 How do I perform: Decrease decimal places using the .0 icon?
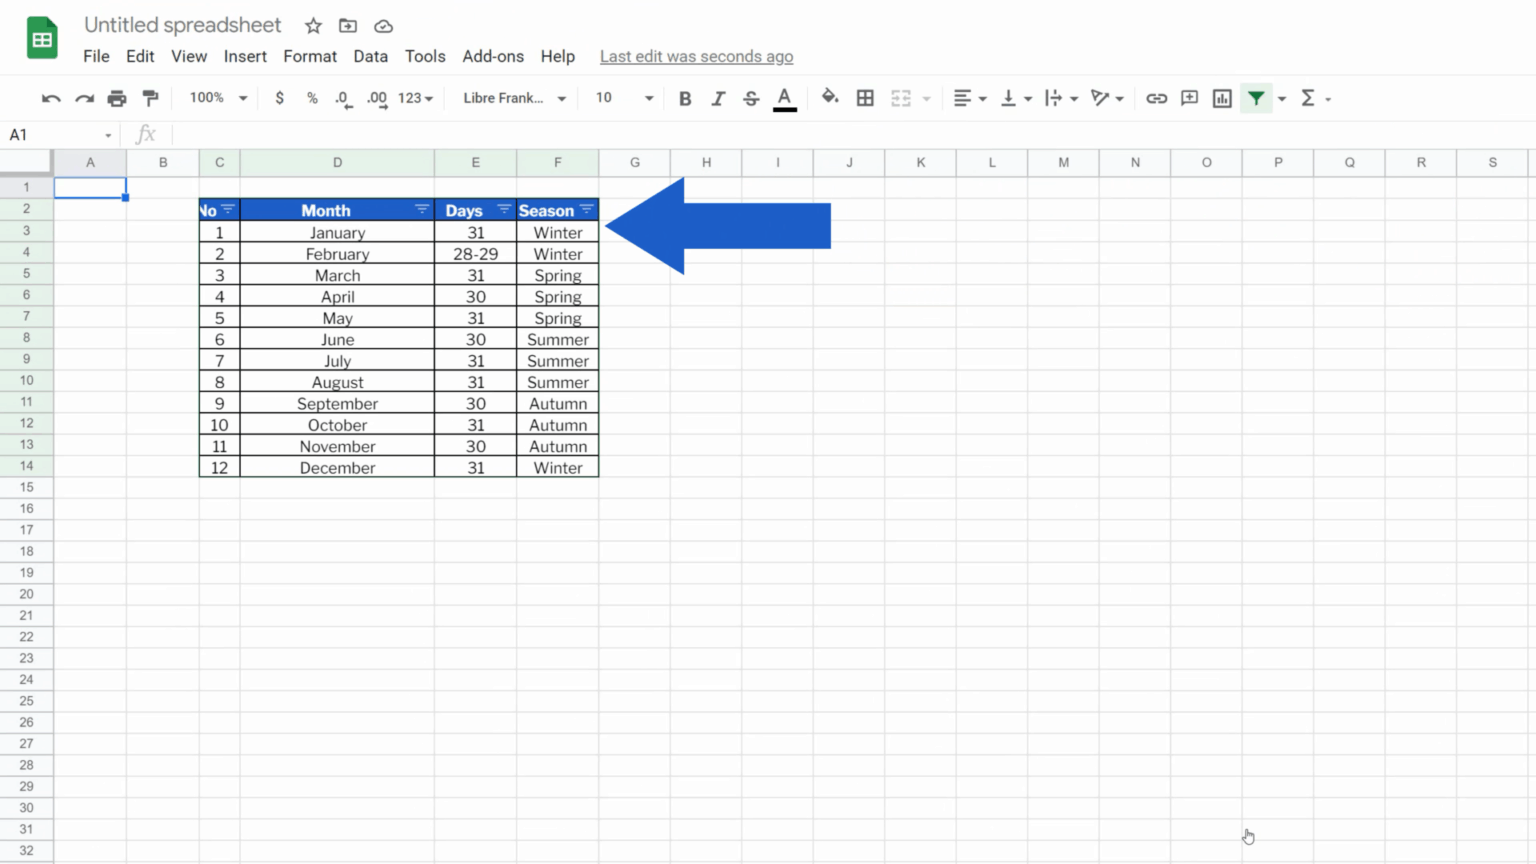pos(342,98)
